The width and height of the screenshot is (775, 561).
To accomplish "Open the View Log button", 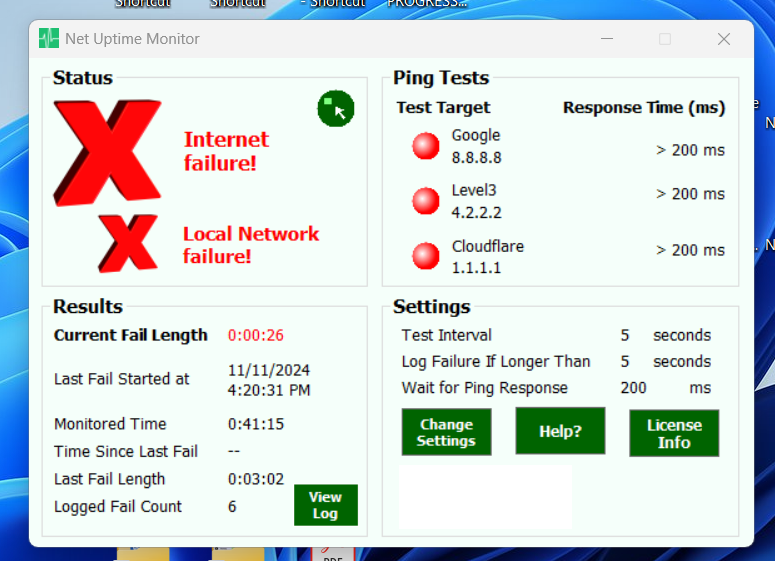I will coord(326,505).
